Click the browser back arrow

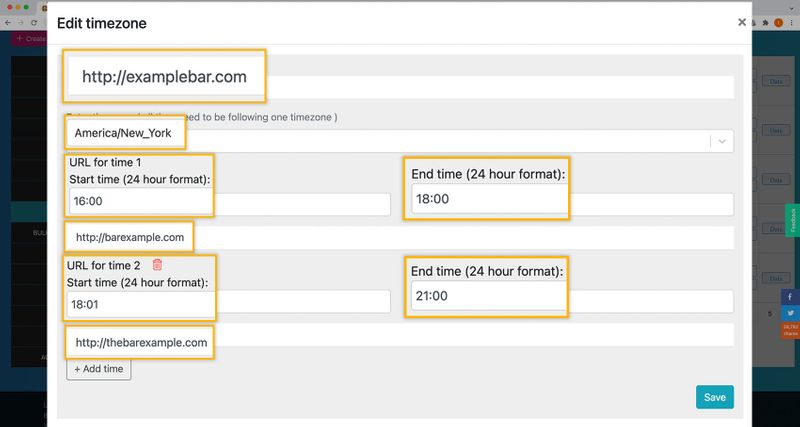8,21
